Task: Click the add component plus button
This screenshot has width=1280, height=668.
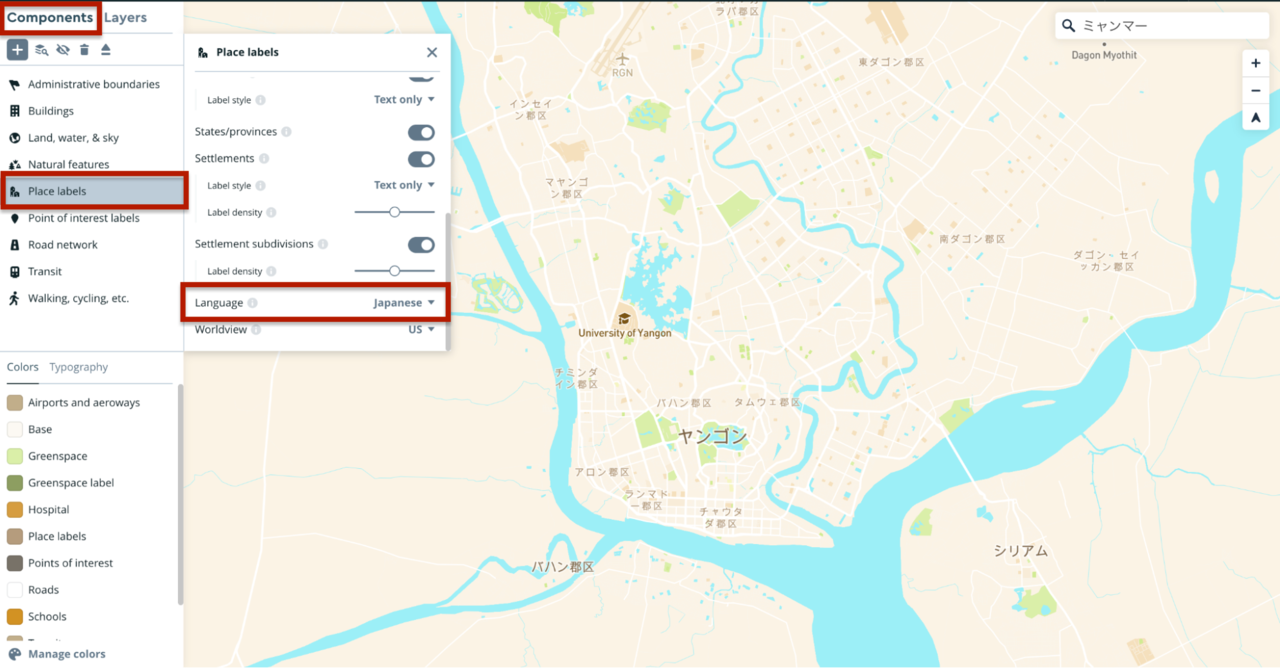Action: coord(17,50)
